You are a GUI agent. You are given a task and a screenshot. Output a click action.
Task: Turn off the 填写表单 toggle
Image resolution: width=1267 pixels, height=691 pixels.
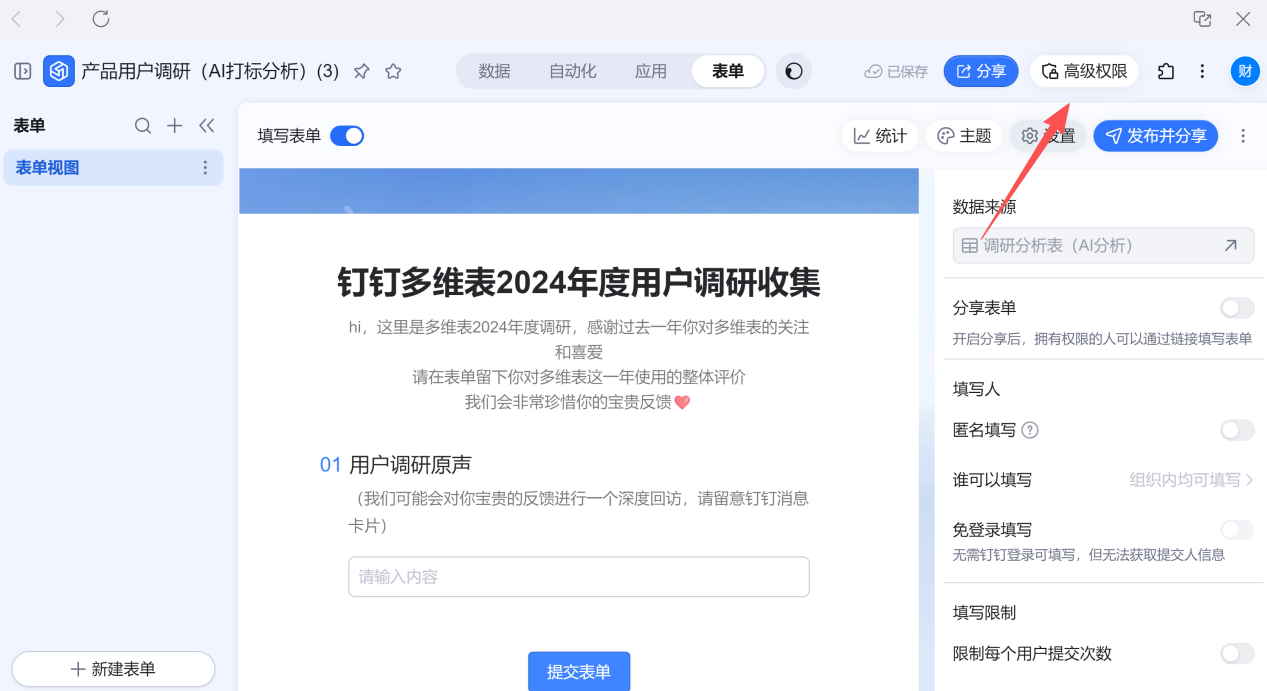click(x=347, y=136)
